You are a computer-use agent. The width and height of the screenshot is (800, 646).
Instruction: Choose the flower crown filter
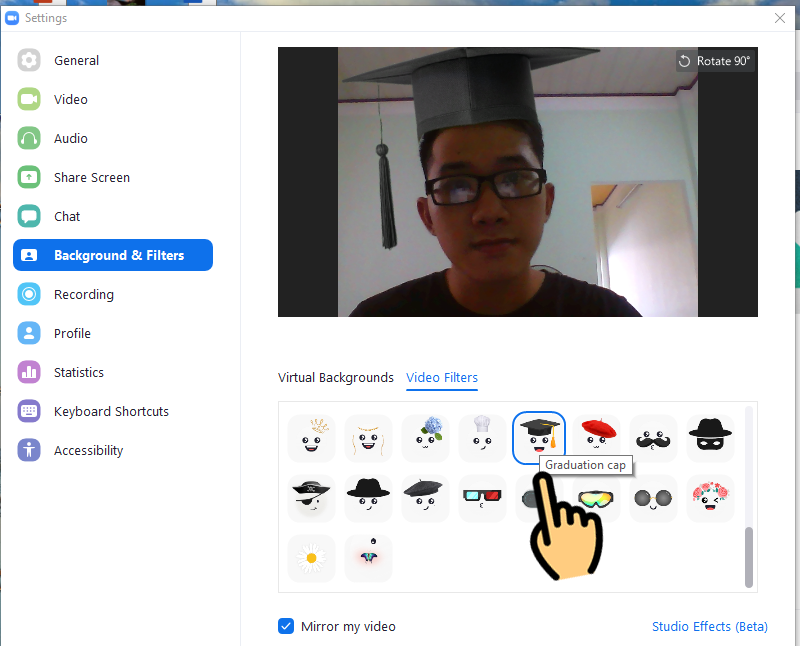tap(710, 497)
